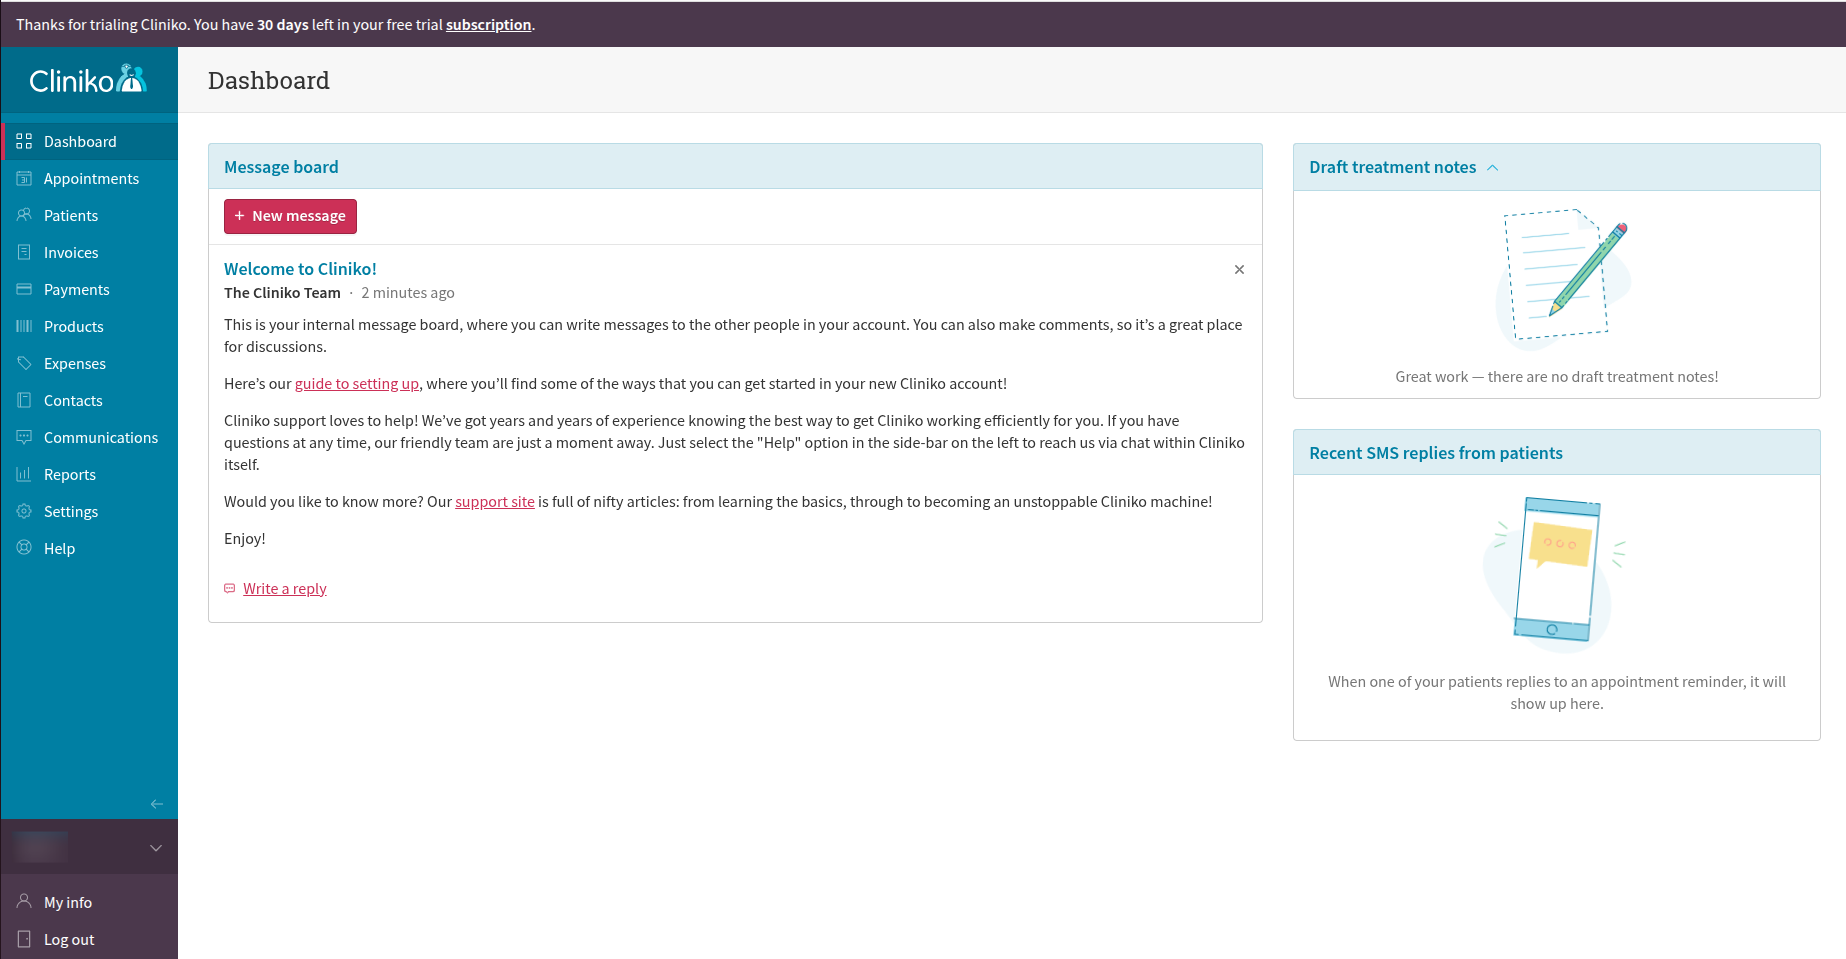Expand the user account dropdown chevron
Screen dimensions: 1846x959
[x=156, y=848]
